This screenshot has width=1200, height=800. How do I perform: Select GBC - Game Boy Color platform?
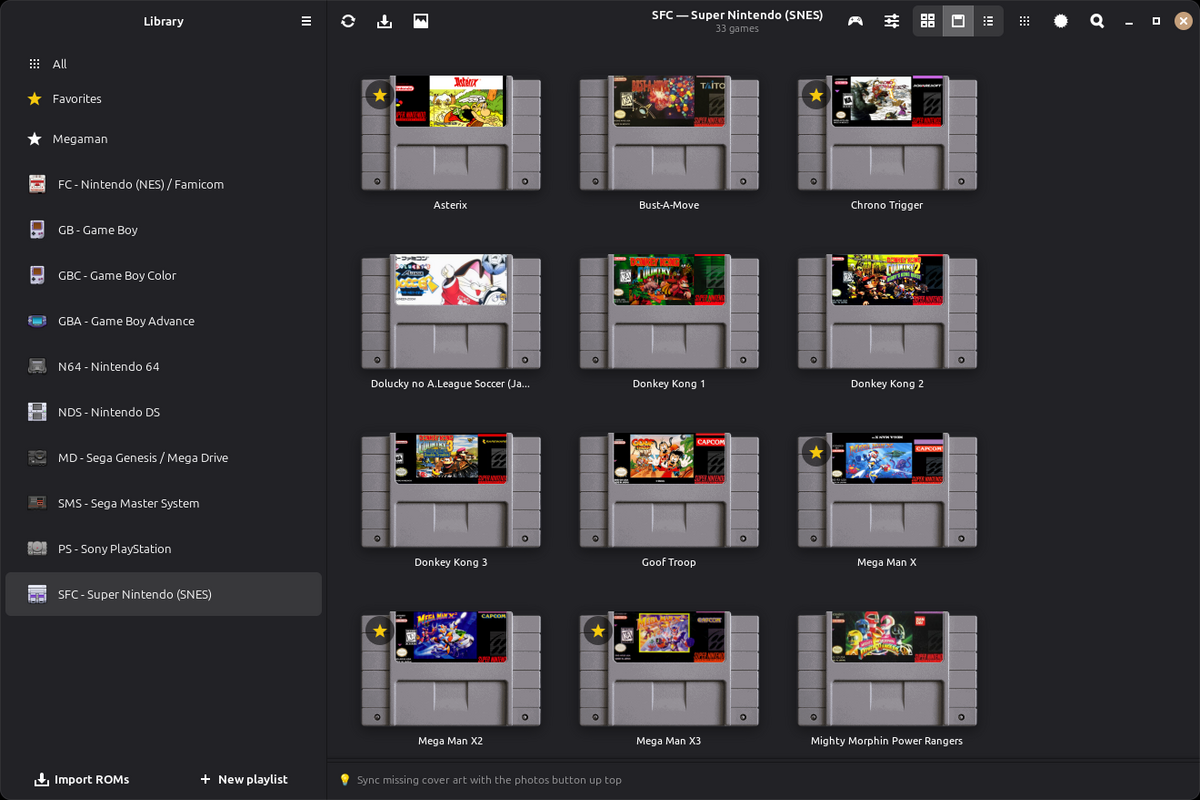[163, 275]
